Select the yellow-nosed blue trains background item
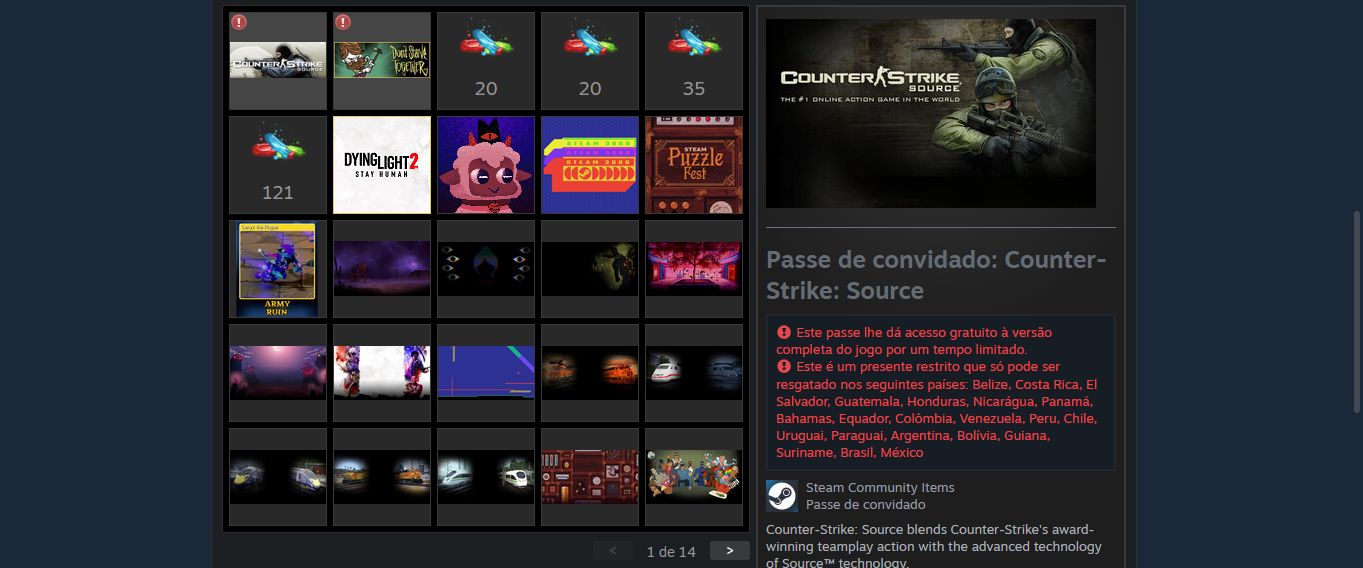 click(278, 477)
